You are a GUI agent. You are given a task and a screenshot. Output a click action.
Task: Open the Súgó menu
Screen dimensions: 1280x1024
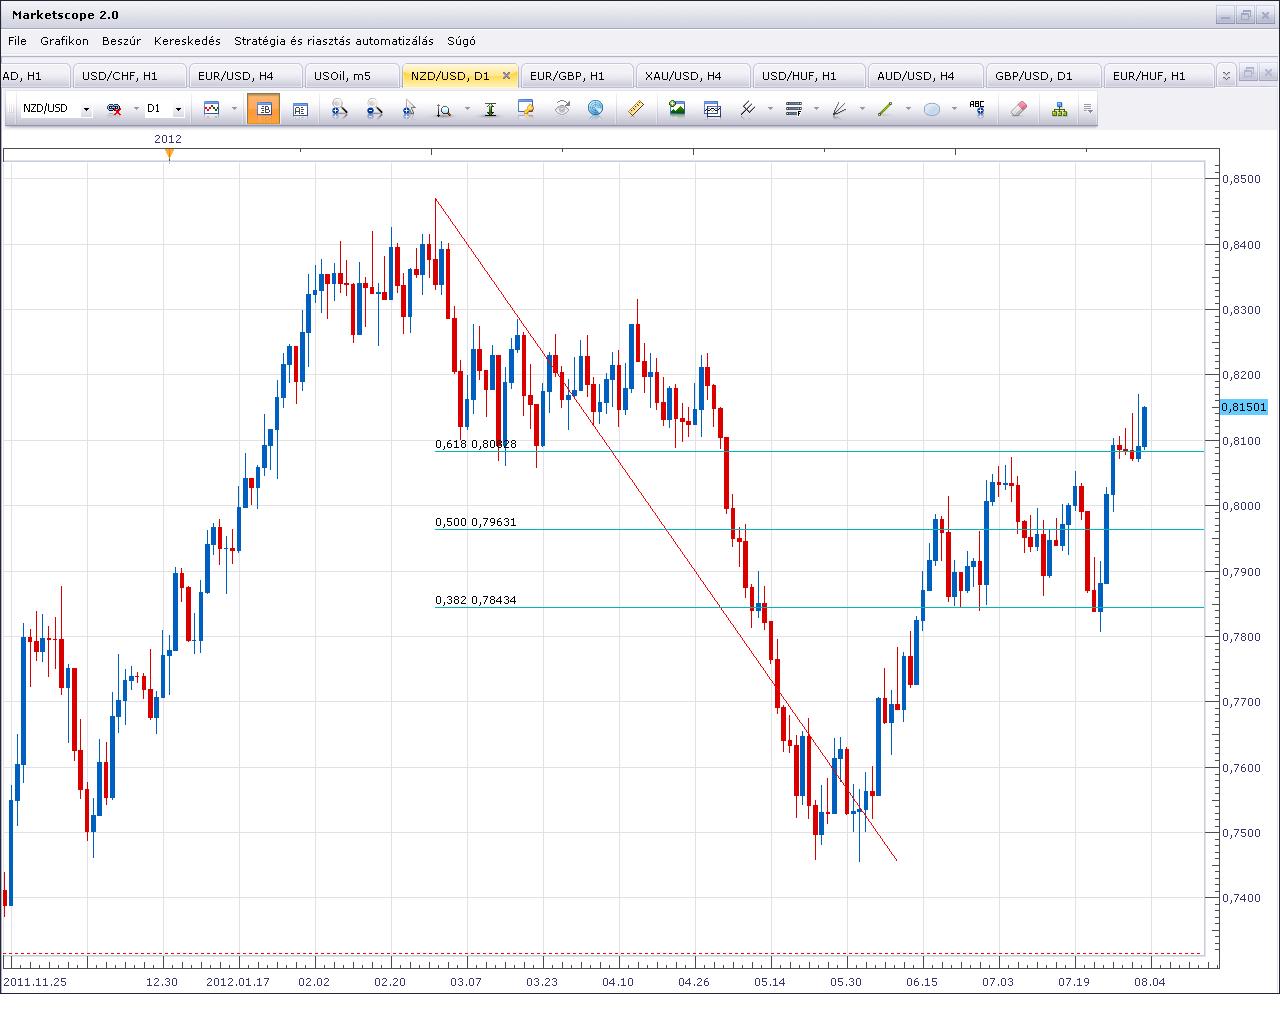tap(462, 41)
